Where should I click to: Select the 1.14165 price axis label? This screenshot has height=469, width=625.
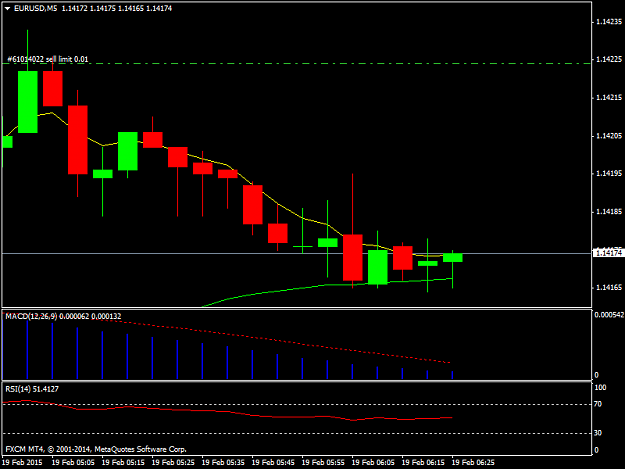[x=609, y=287]
